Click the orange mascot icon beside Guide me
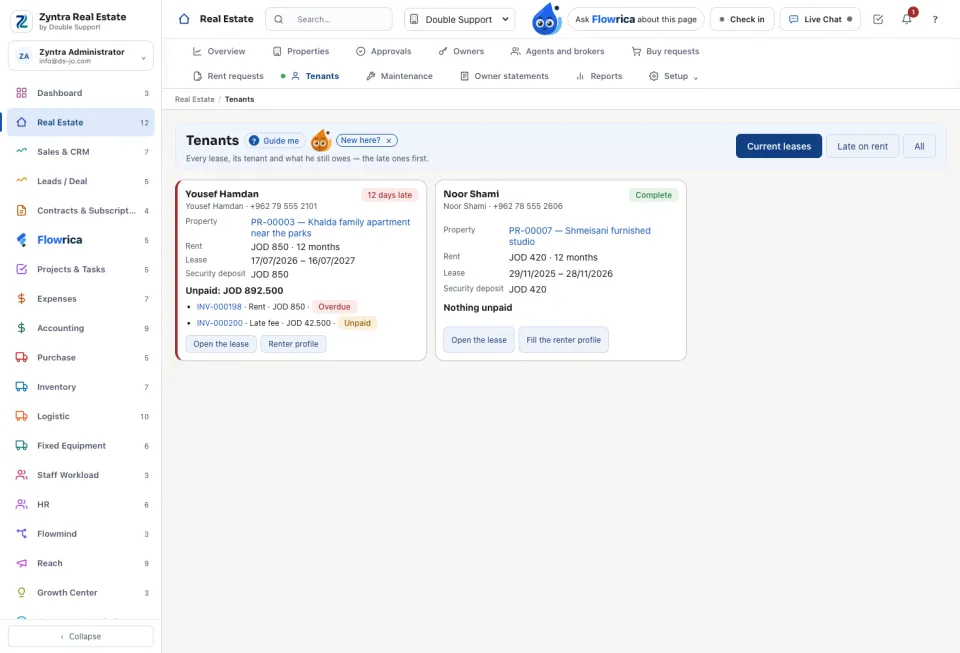 coord(321,141)
